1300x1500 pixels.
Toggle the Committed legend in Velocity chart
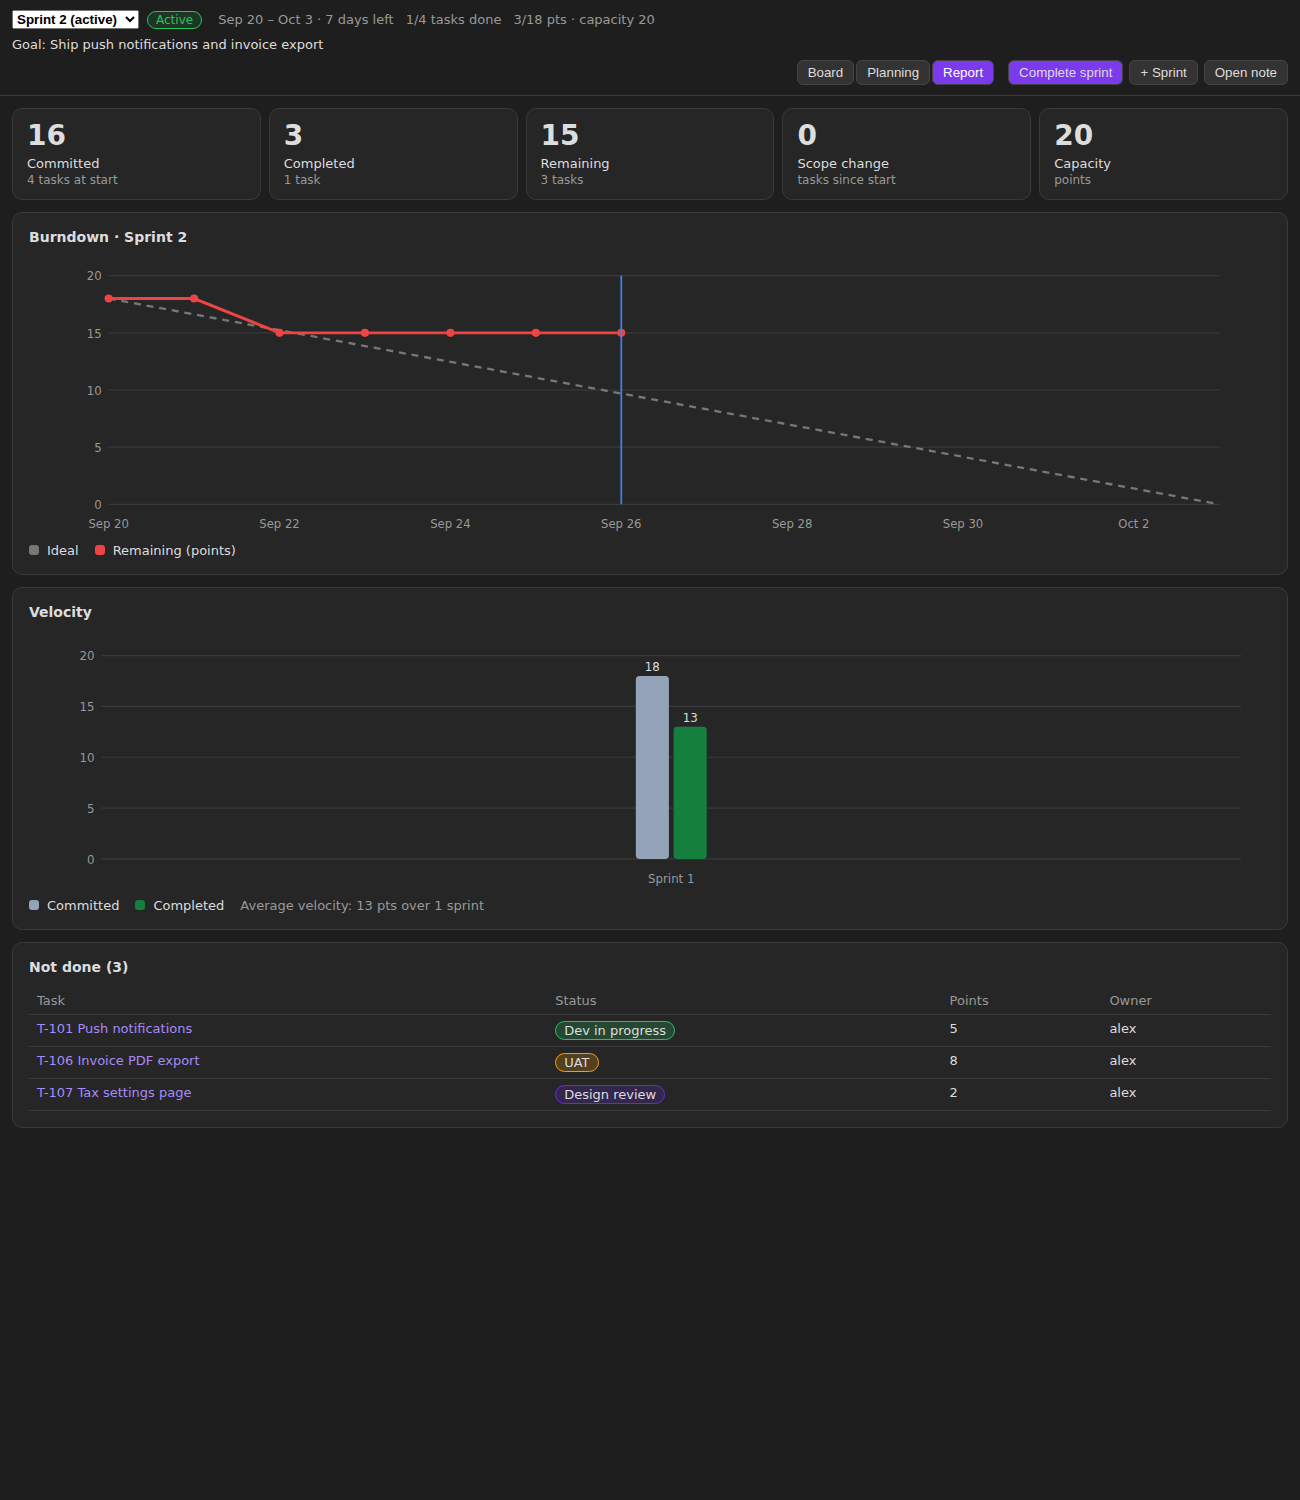point(74,906)
